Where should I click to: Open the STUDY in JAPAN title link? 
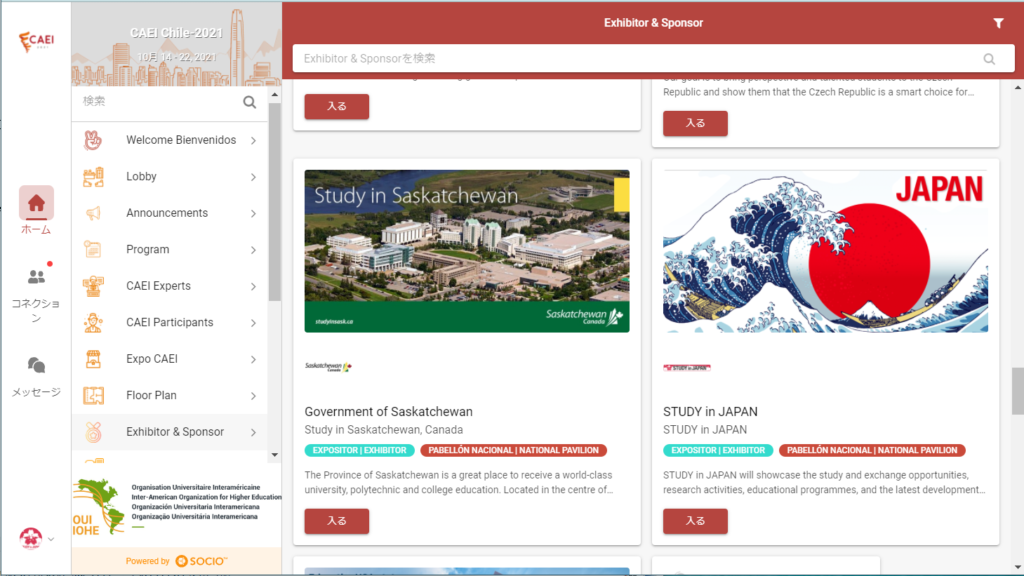711,411
